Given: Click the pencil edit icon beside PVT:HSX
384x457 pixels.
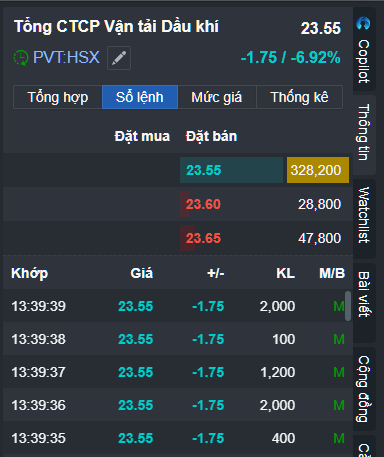Looking at the screenshot, I should [x=119, y=58].
